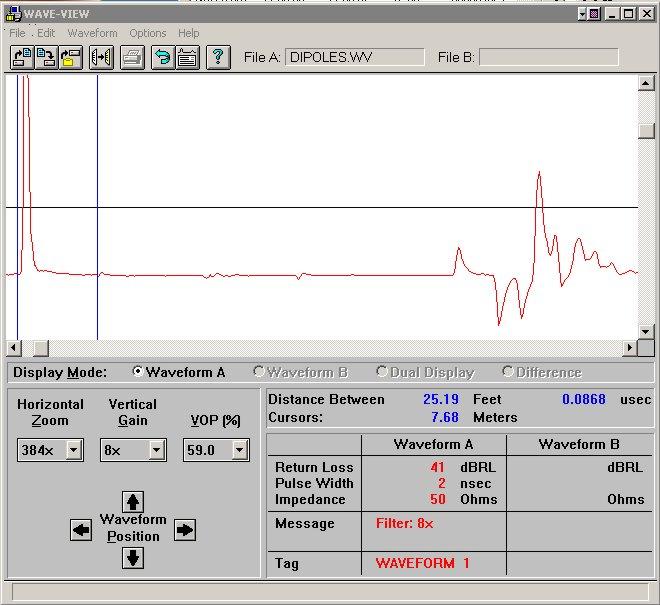Click vertical scrollbar up arrow of plot
Image resolution: width=660 pixels, height=605 pixels.
pos(646,83)
